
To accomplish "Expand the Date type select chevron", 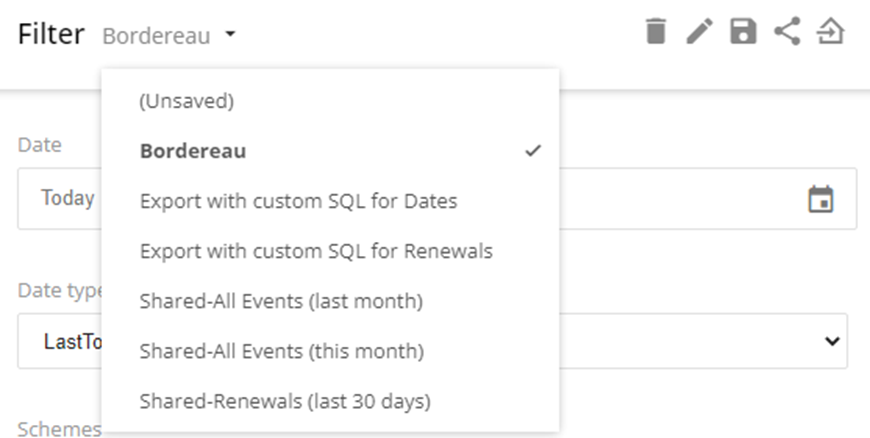I will (x=832, y=341).
